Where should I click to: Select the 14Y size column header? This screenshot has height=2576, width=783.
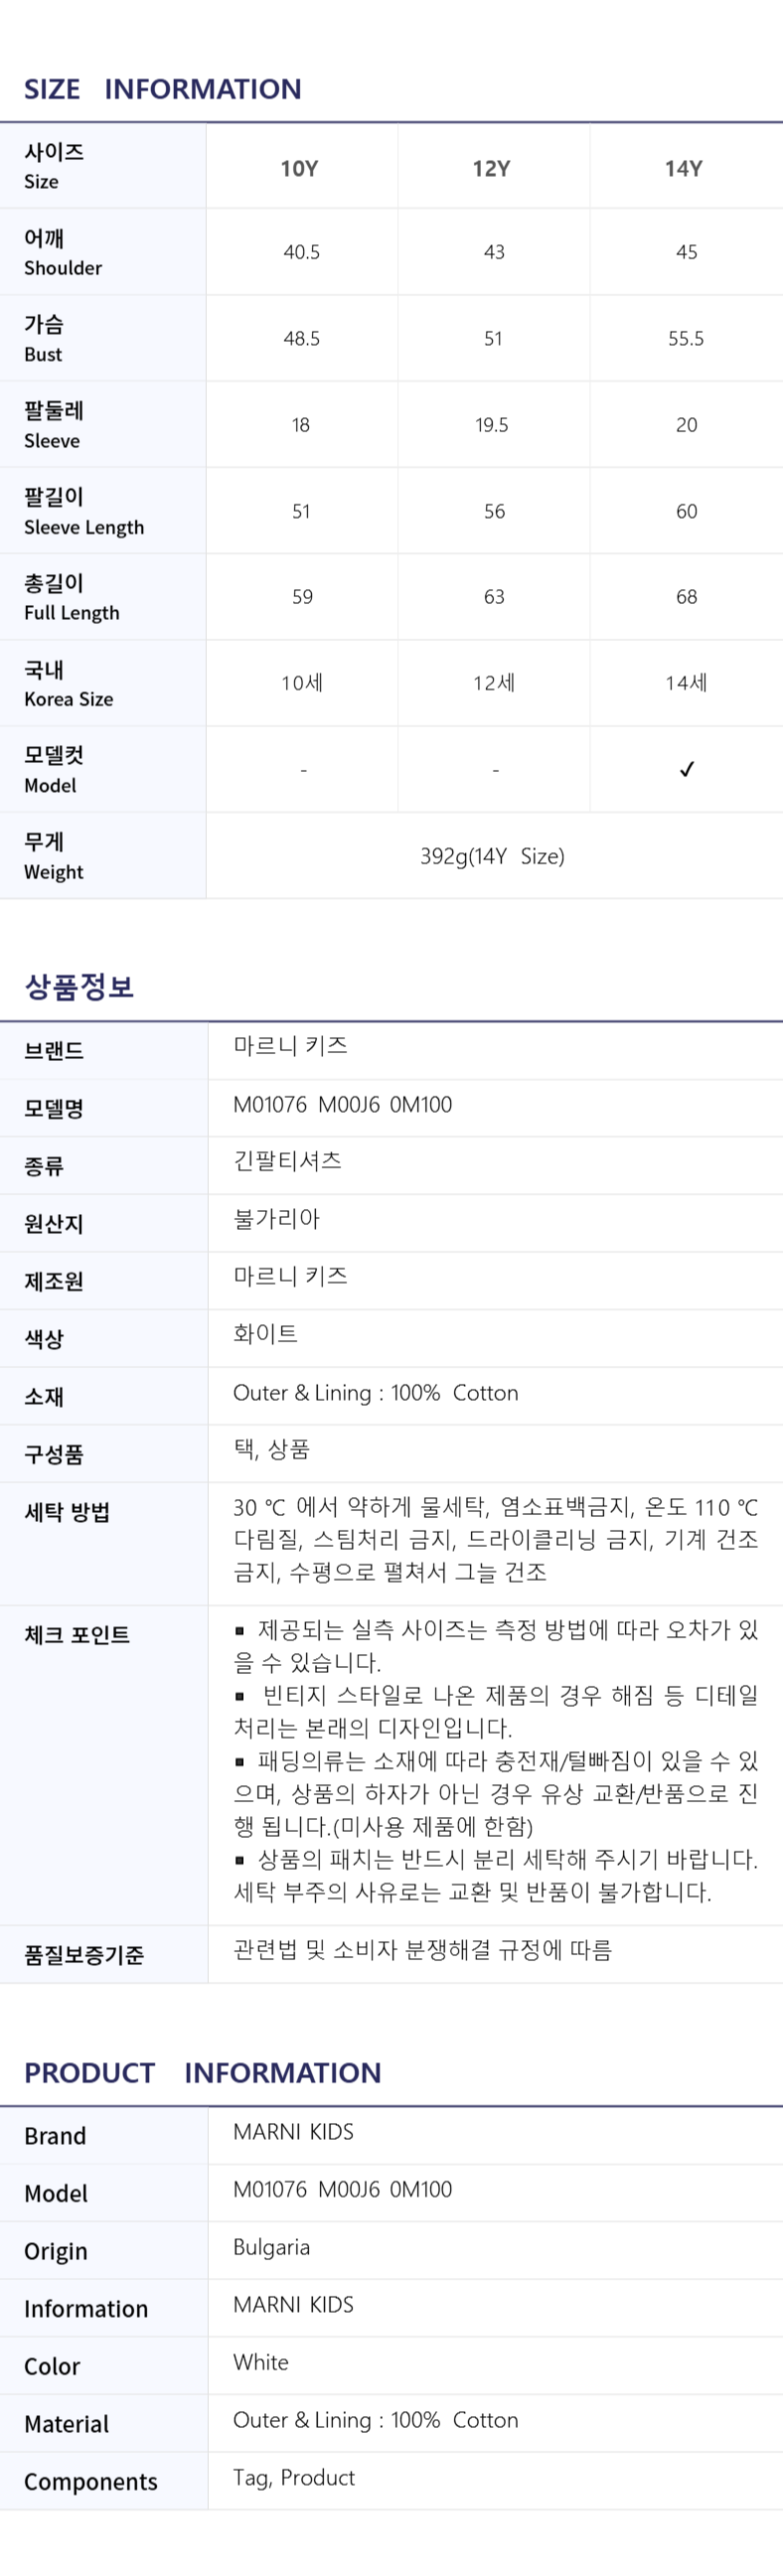pyautogui.click(x=684, y=168)
